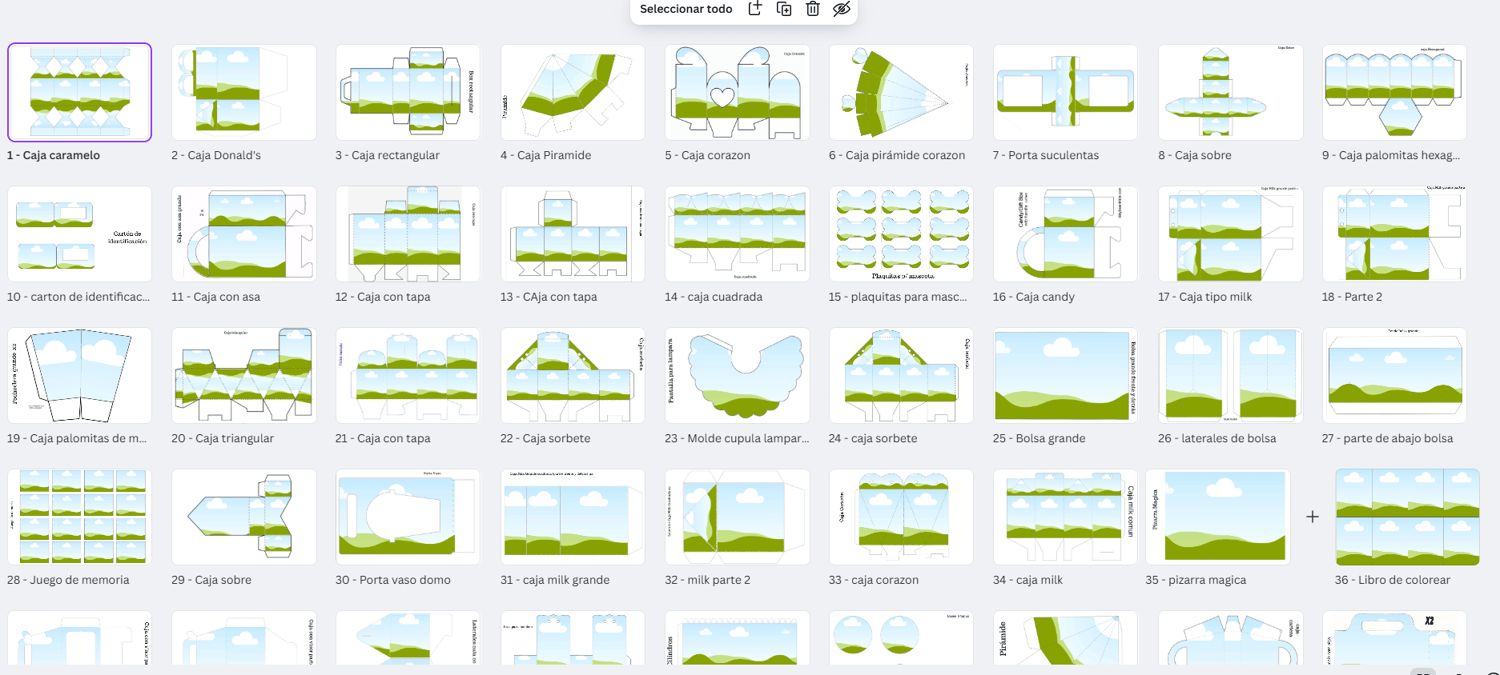Open the plaquitas para mascotas thumbnail

coord(901,234)
